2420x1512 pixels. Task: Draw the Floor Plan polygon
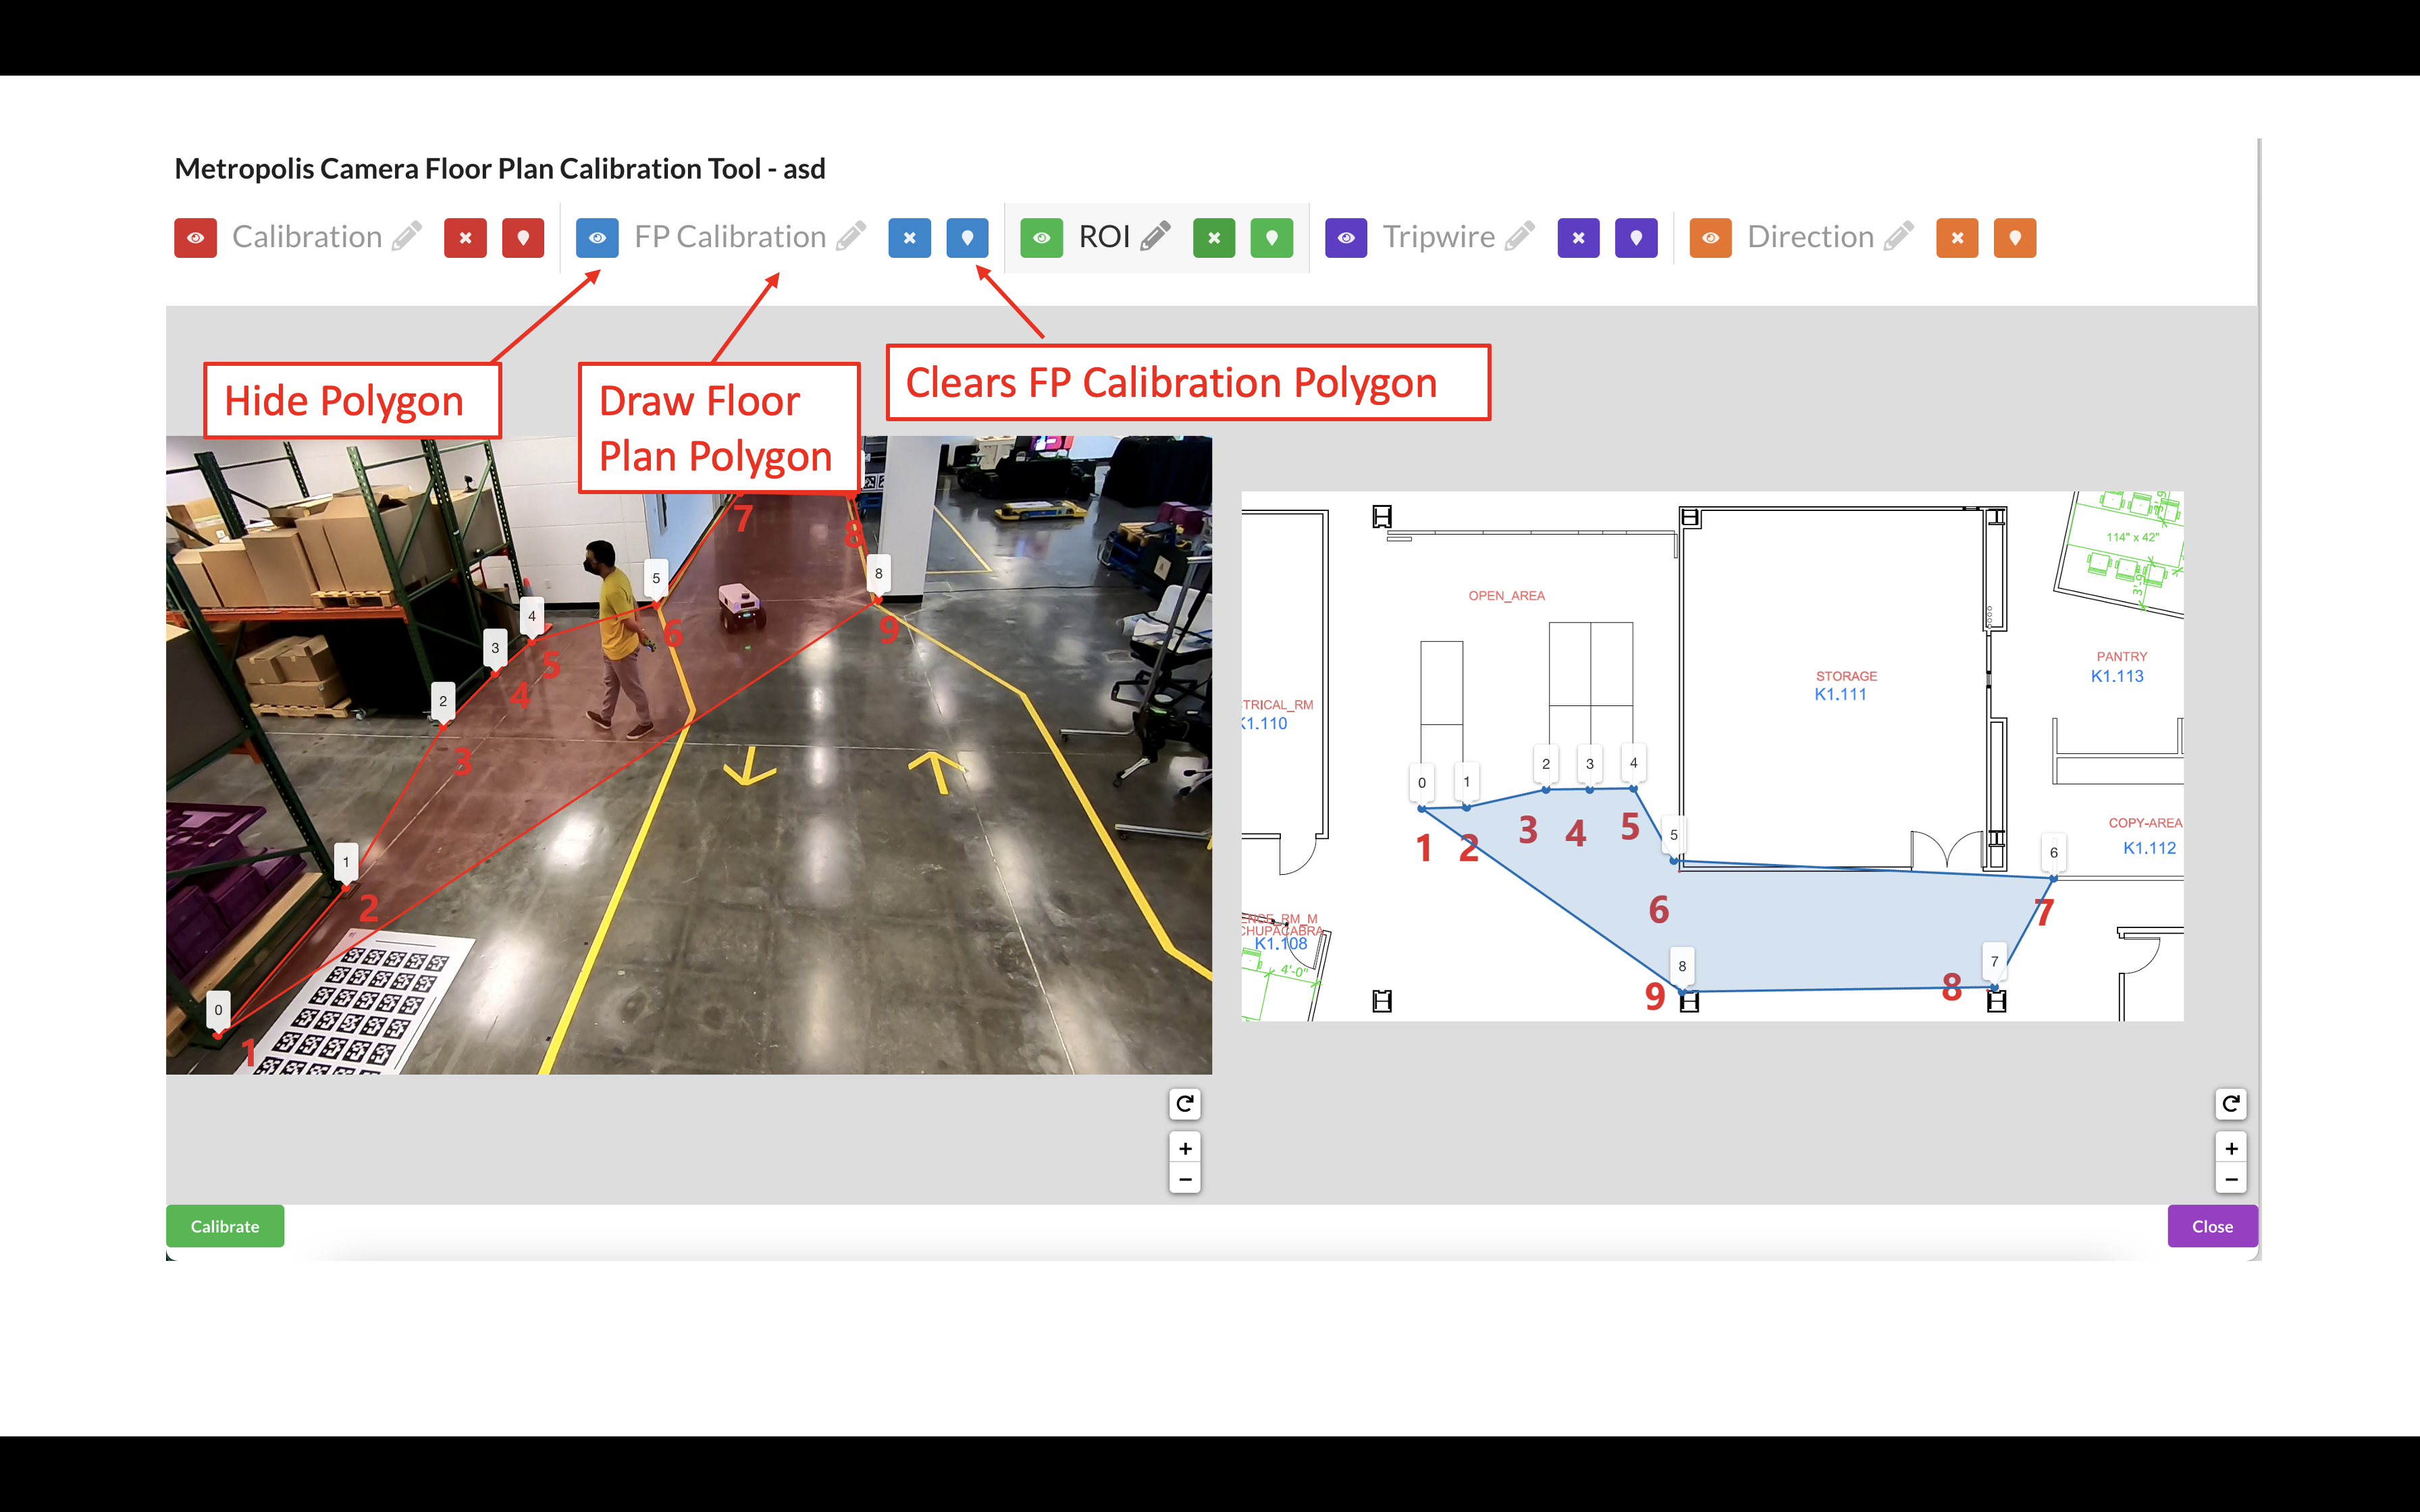967,237
